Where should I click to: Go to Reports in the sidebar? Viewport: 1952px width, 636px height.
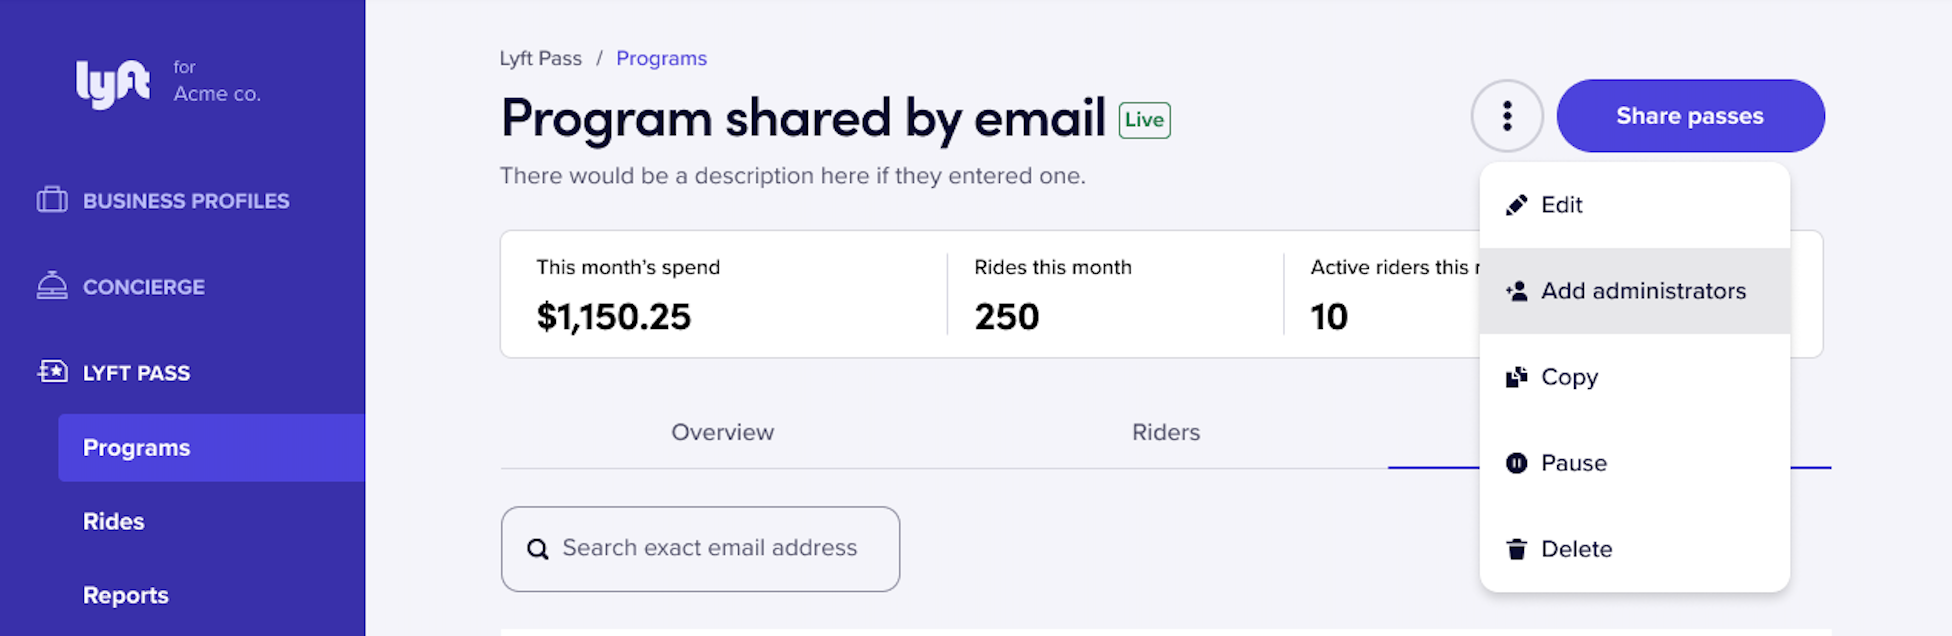point(125,594)
